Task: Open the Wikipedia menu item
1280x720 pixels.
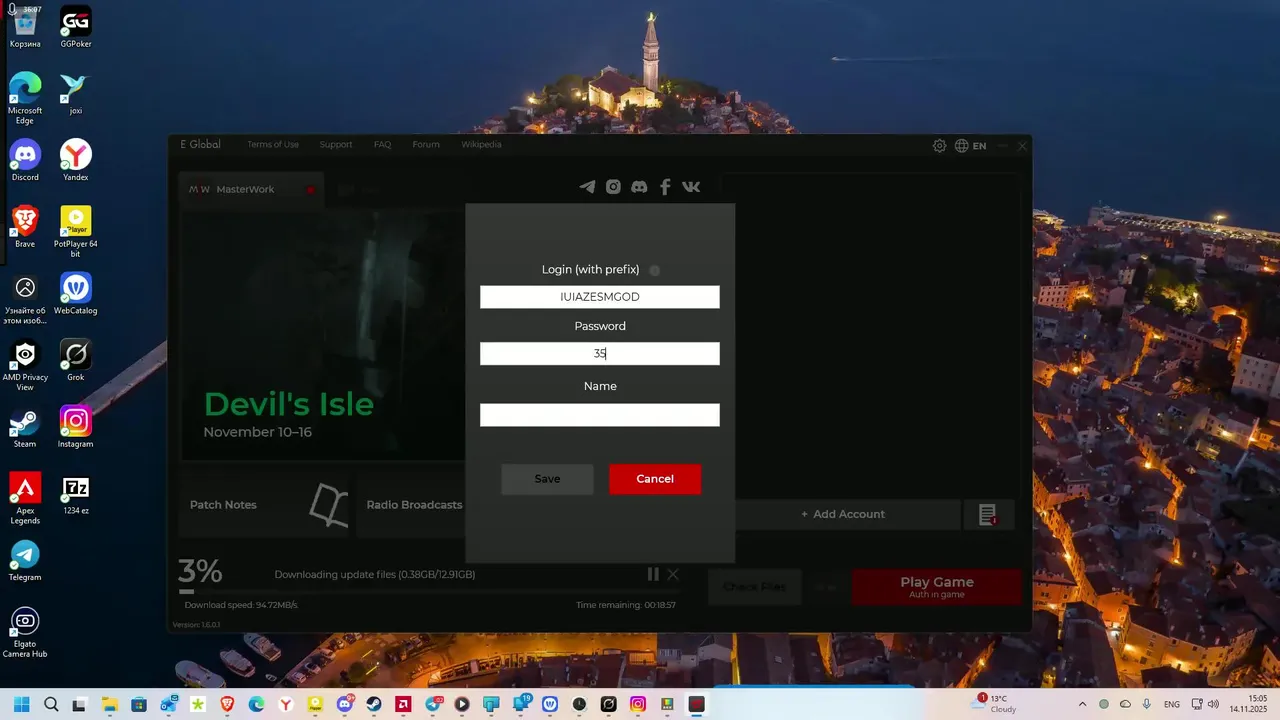Action: click(x=481, y=145)
